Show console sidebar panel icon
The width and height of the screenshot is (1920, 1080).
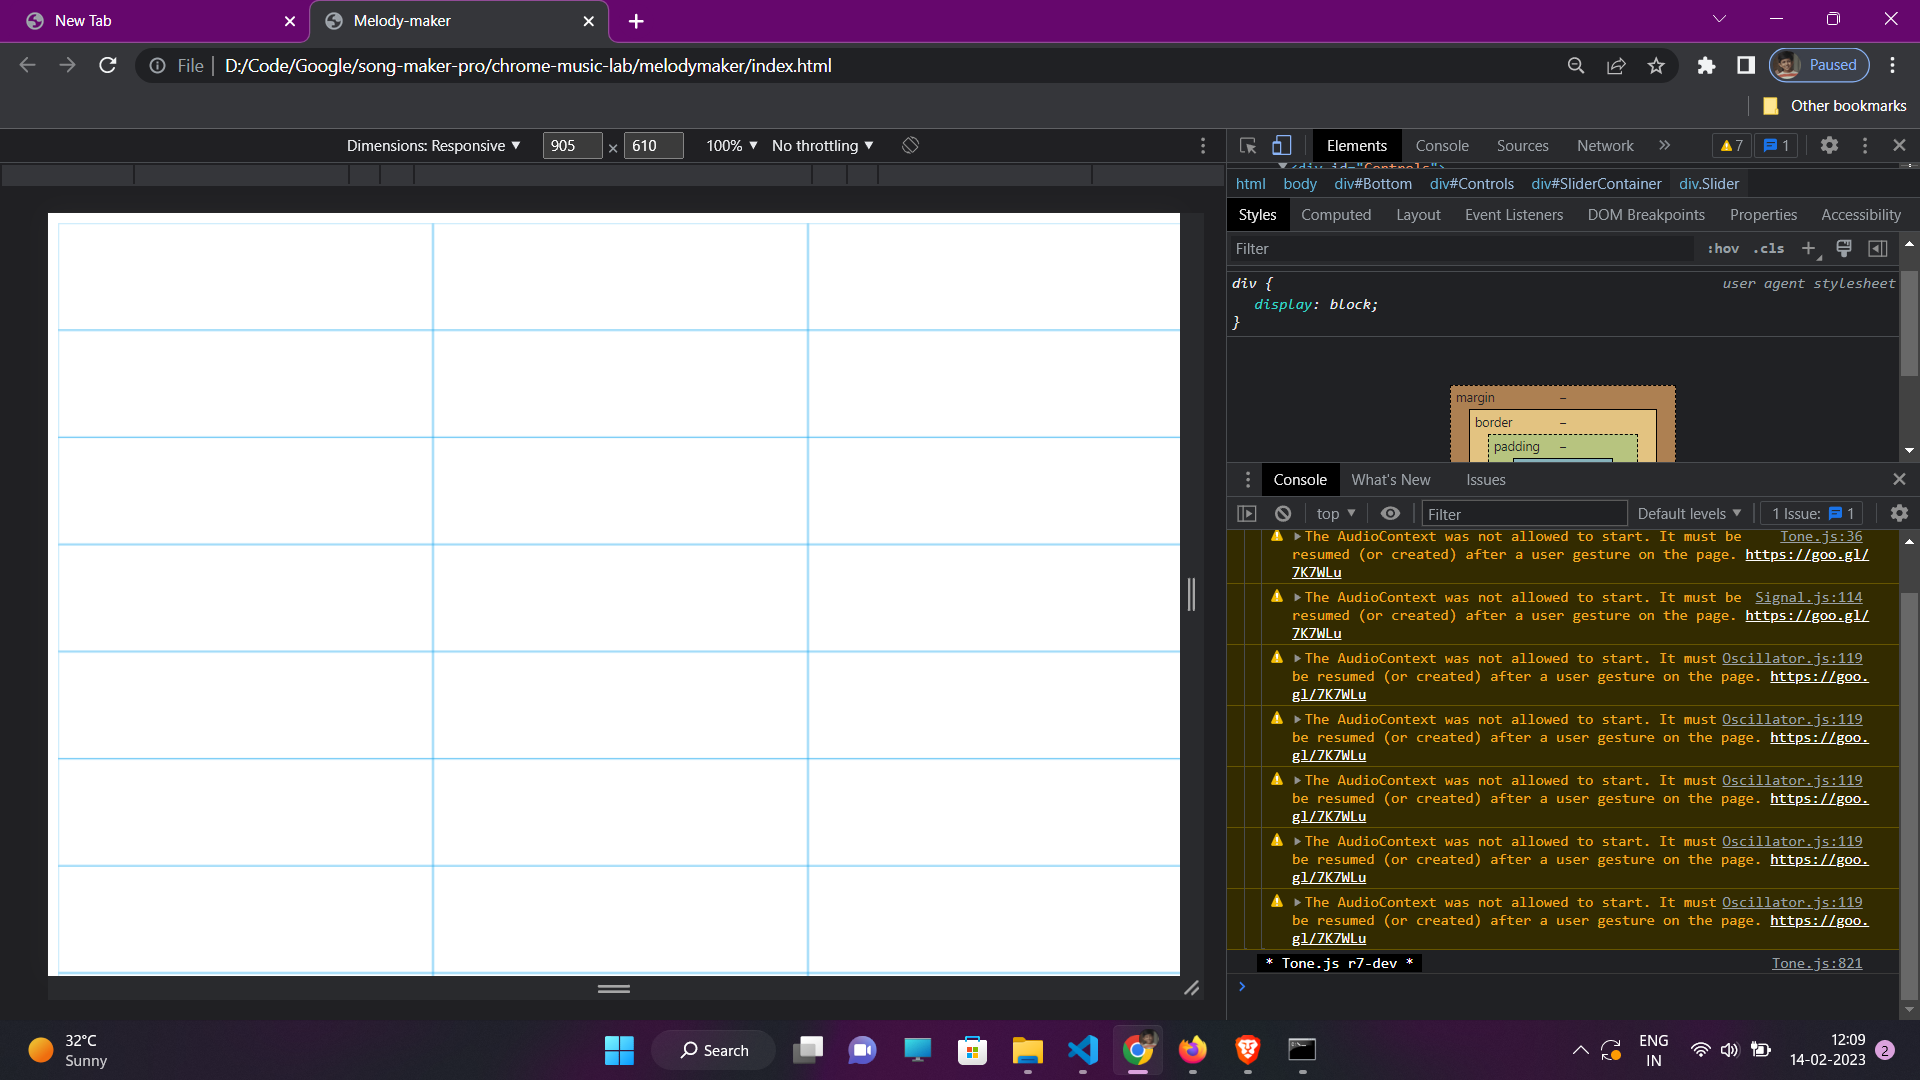pyautogui.click(x=1246, y=513)
